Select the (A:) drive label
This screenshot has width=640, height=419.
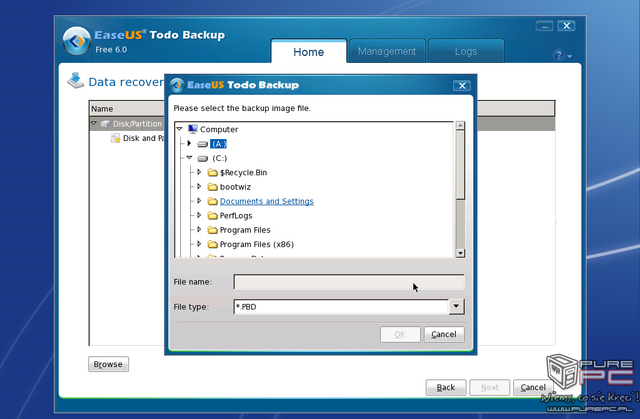pyautogui.click(x=218, y=144)
